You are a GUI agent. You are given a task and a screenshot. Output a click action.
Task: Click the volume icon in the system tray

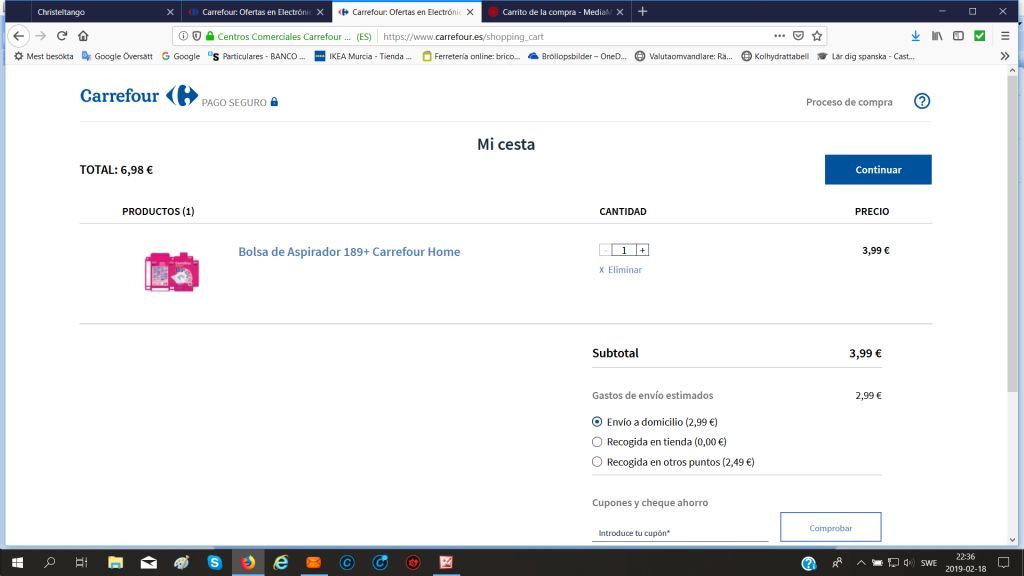coord(908,562)
